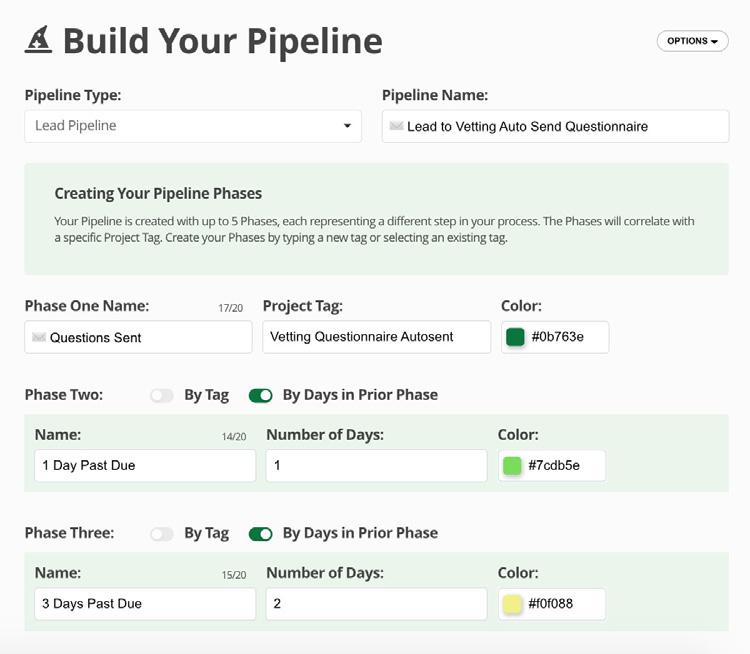Click the envelope emoji in the Pipeline Name field
Screen dimensions: 750x654
click(397, 127)
